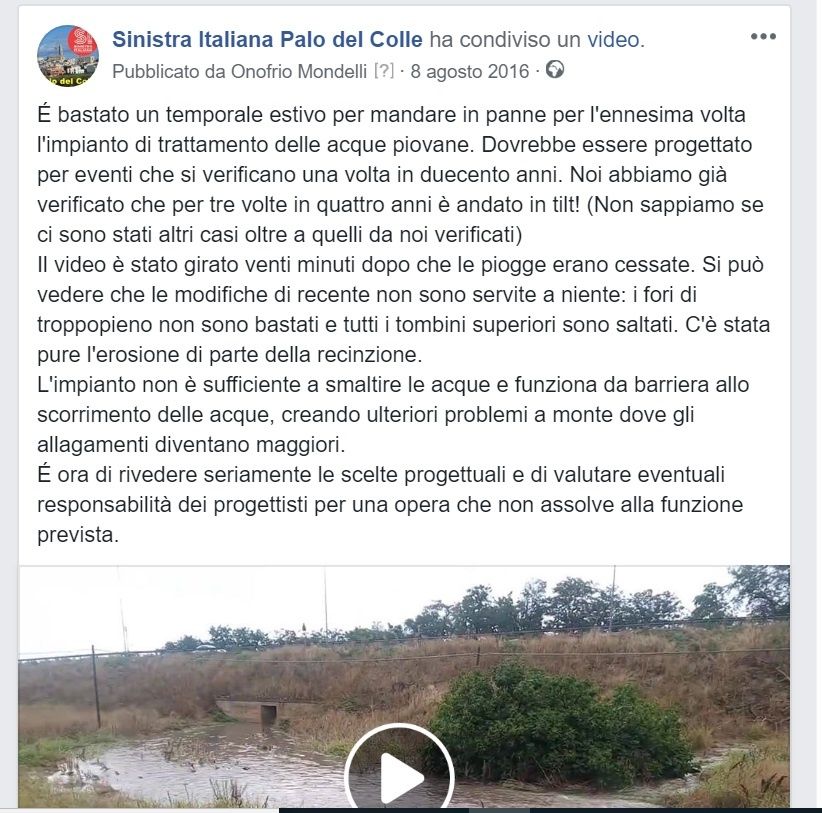822x813 pixels.
Task: Open the 8 agosto 2016 post timestamp
Action: pyautogui.click(x=470, y=71)
